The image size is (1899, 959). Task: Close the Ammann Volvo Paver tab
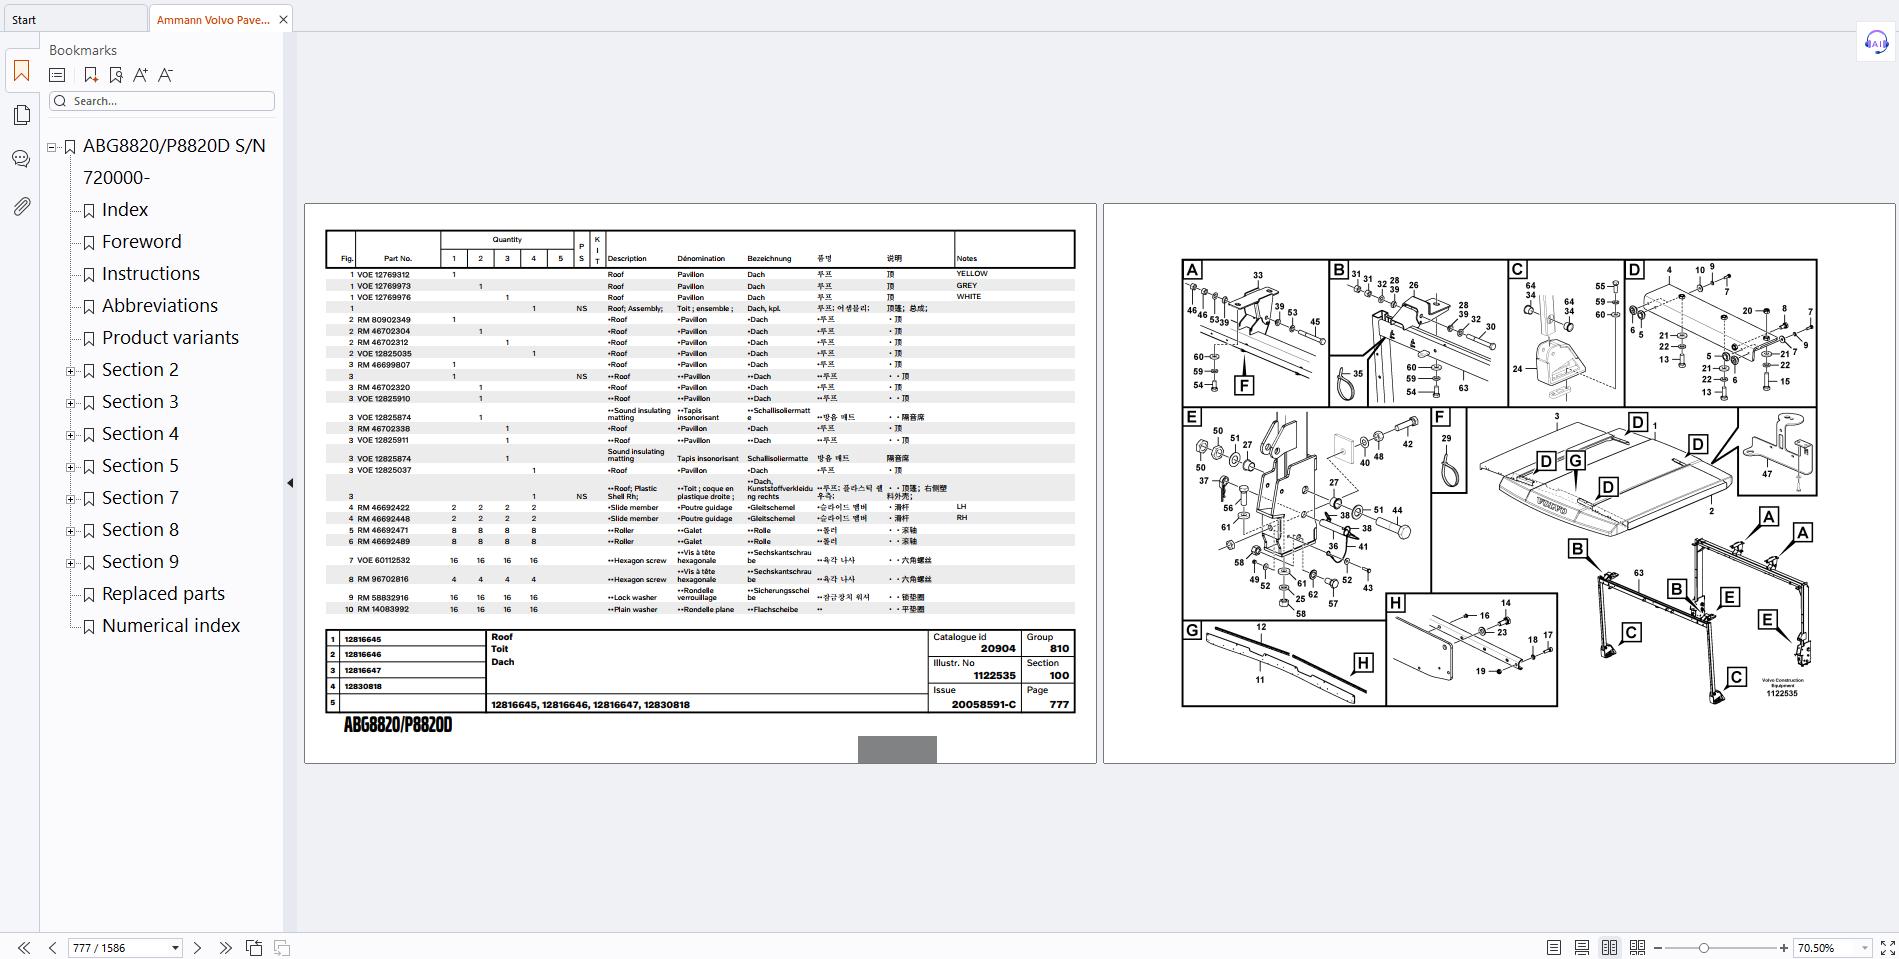point(283,19)
